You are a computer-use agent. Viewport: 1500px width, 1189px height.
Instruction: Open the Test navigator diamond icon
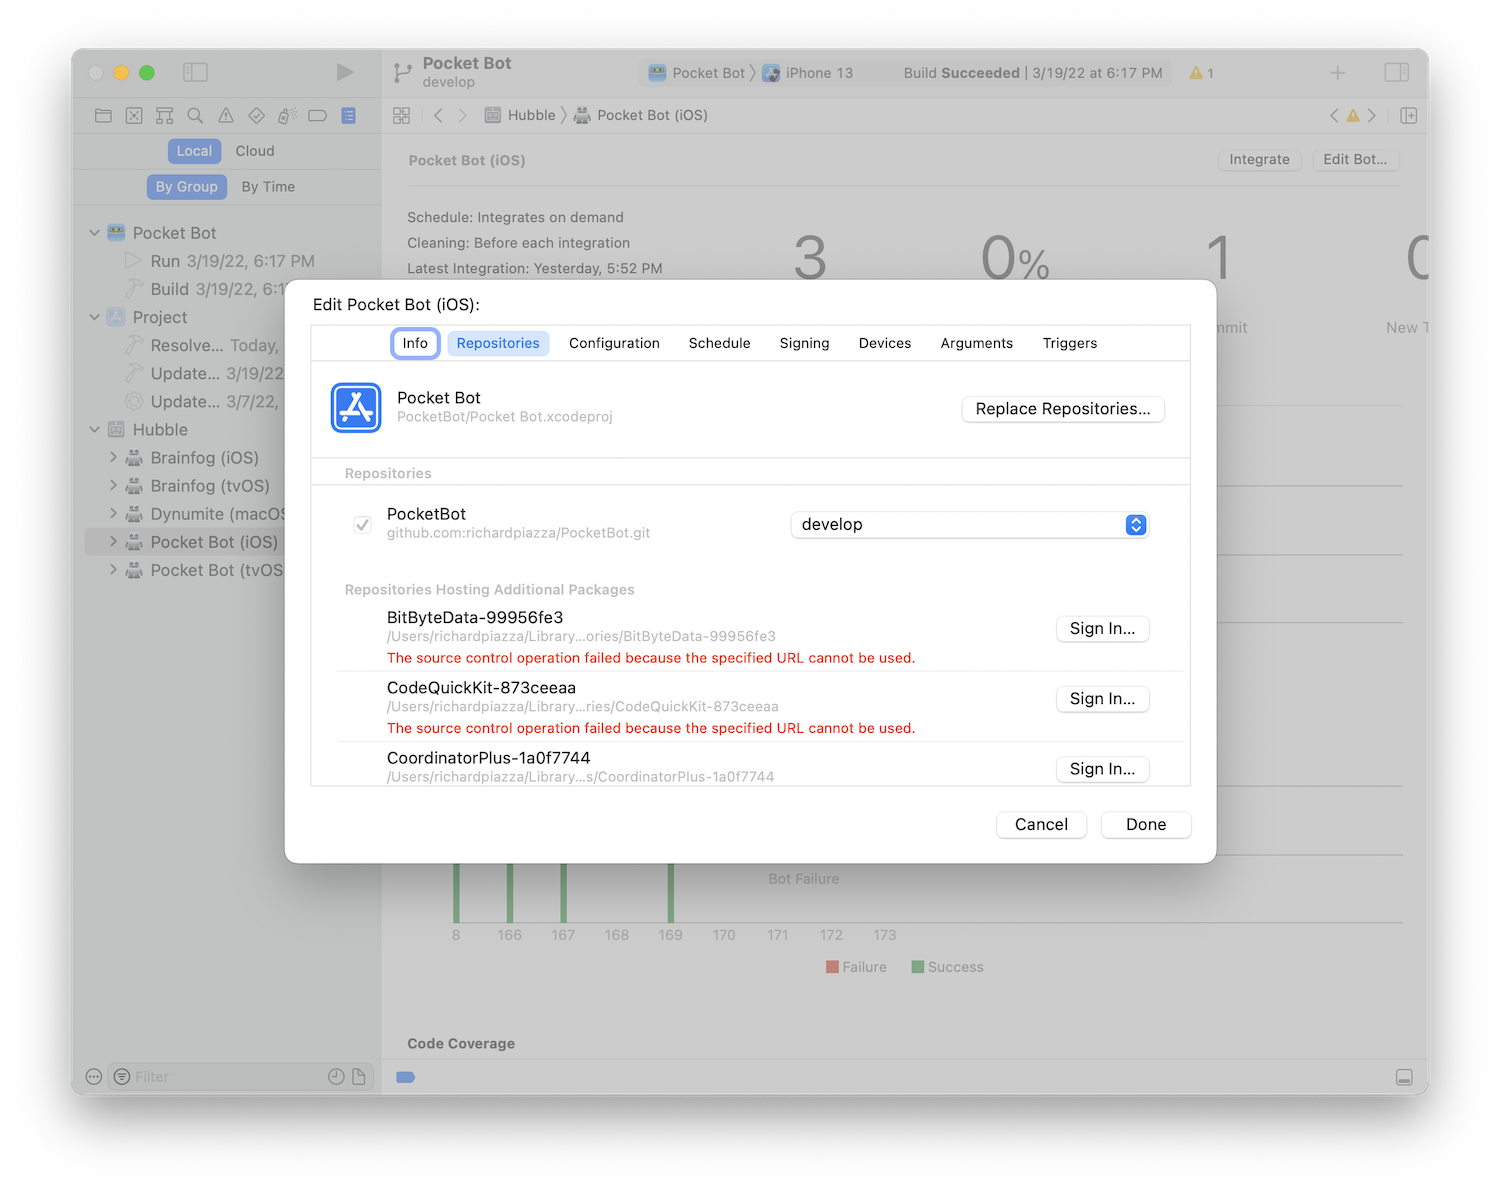pos(257,116)
